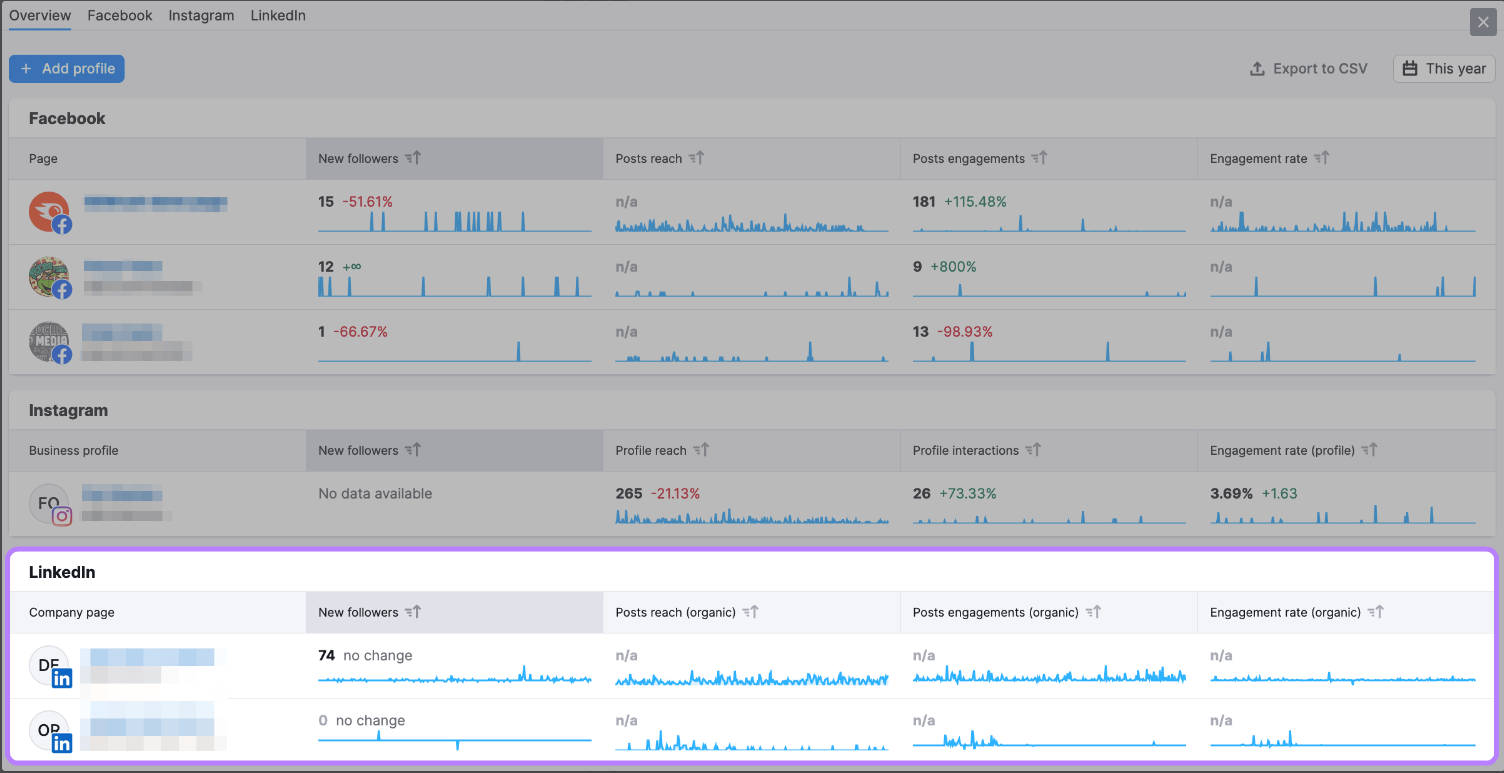The image size is (1504, 773).
Task: Click the Instagram badge on the FO business profile avatar
Action: click(x=62, y=517)
